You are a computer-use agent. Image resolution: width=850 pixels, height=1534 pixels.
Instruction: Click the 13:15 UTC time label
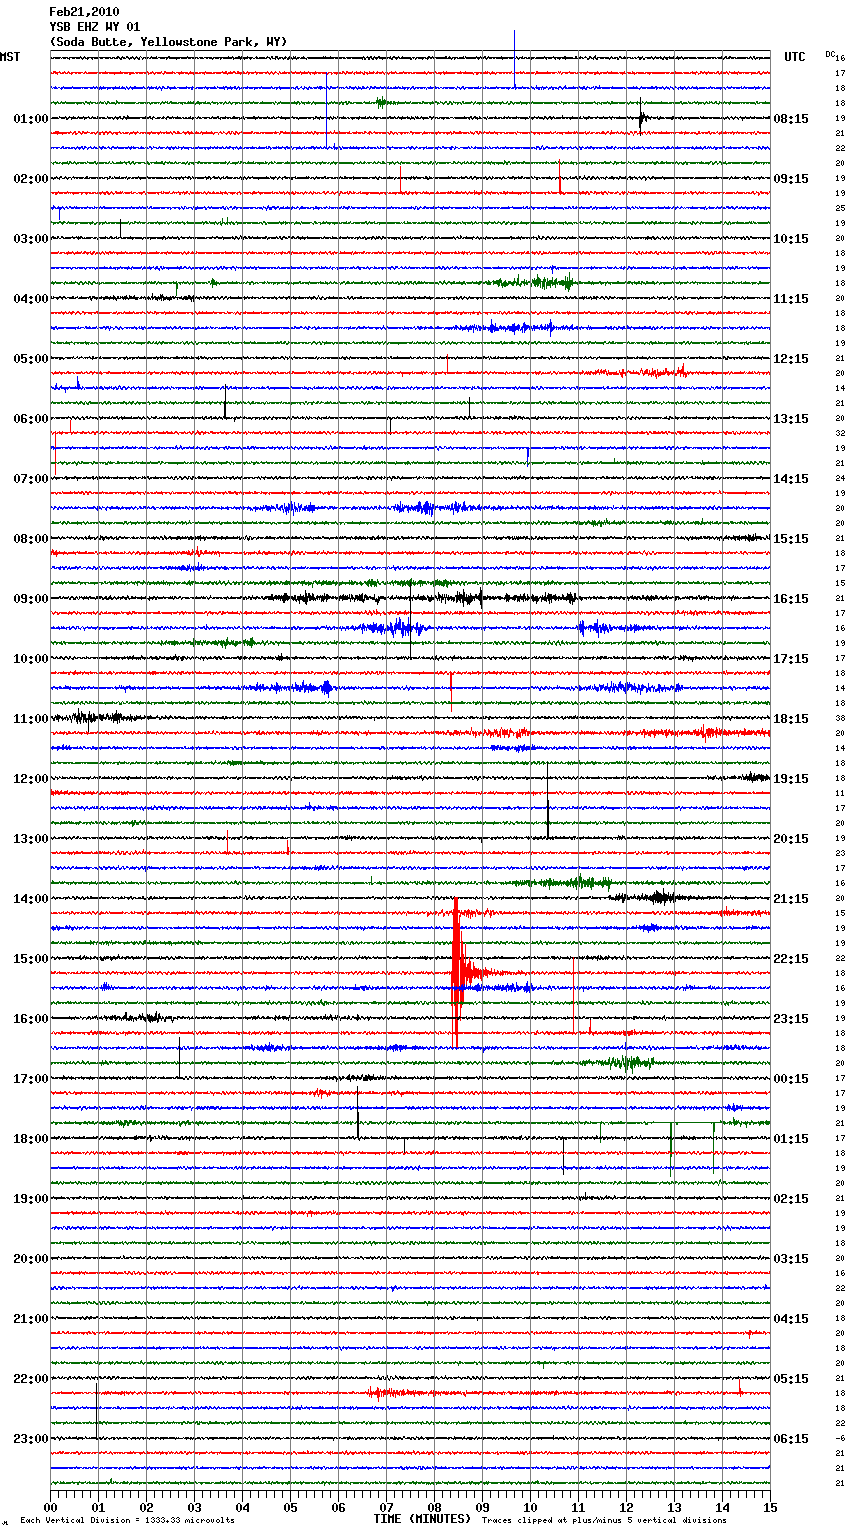pos(791,419)
